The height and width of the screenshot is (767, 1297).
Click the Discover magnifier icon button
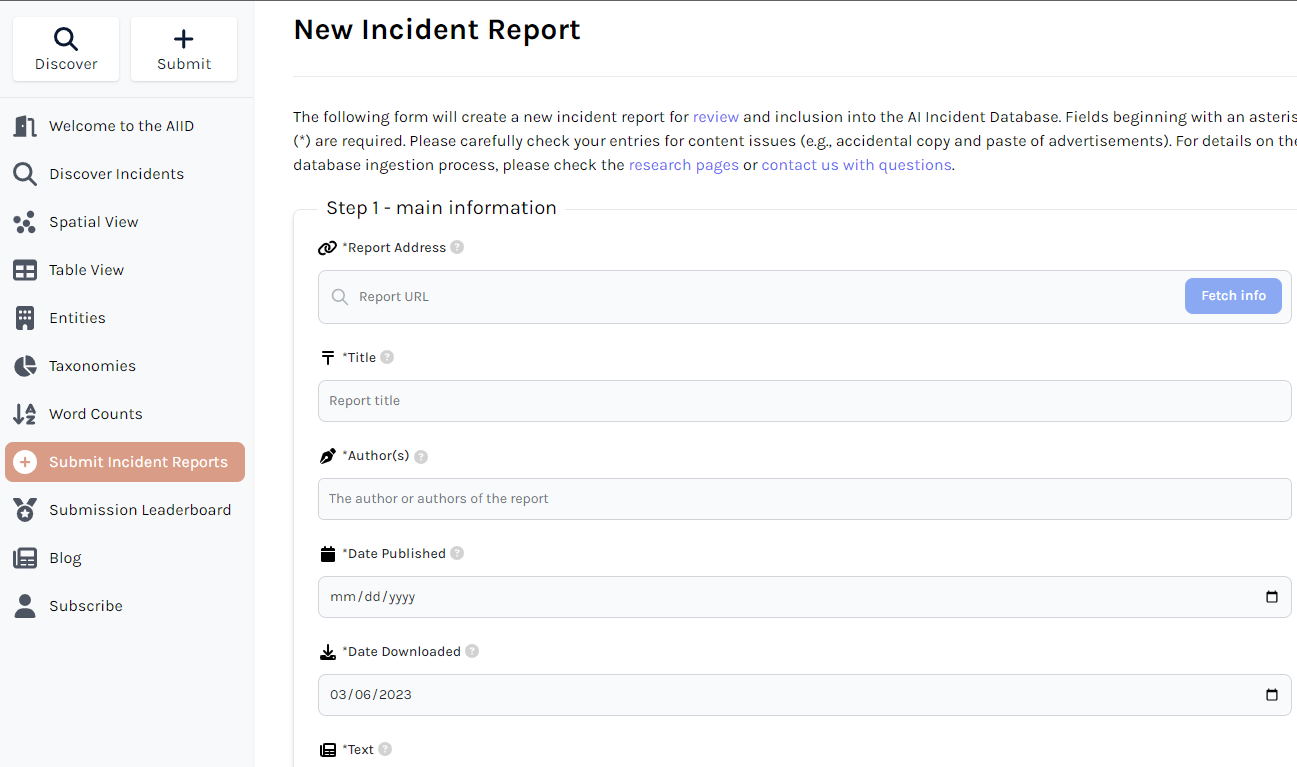point(66,49)
